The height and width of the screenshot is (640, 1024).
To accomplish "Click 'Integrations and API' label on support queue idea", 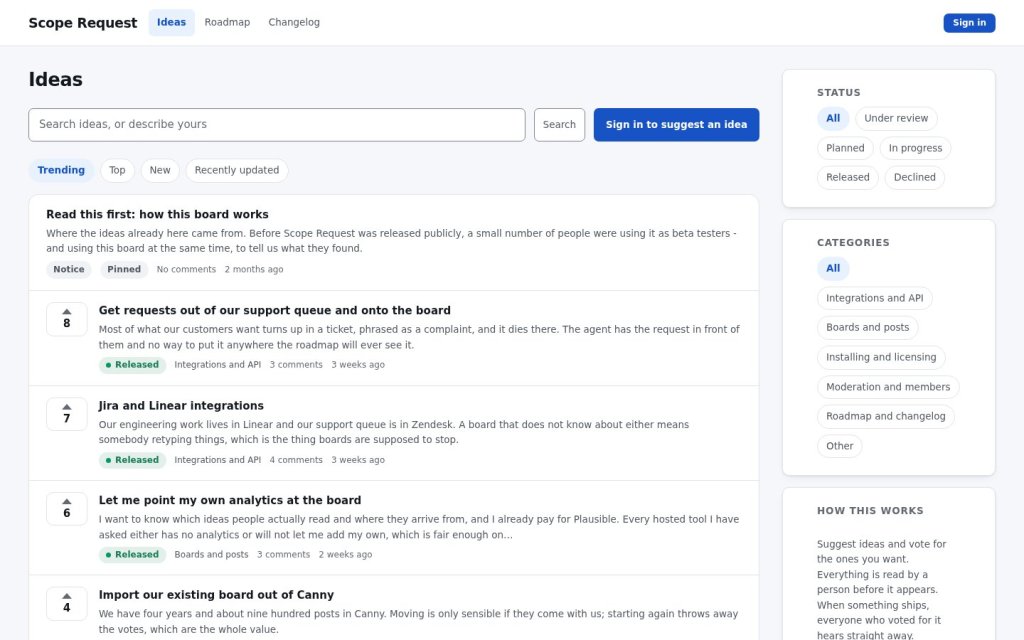I will click(x=217, y=365).
